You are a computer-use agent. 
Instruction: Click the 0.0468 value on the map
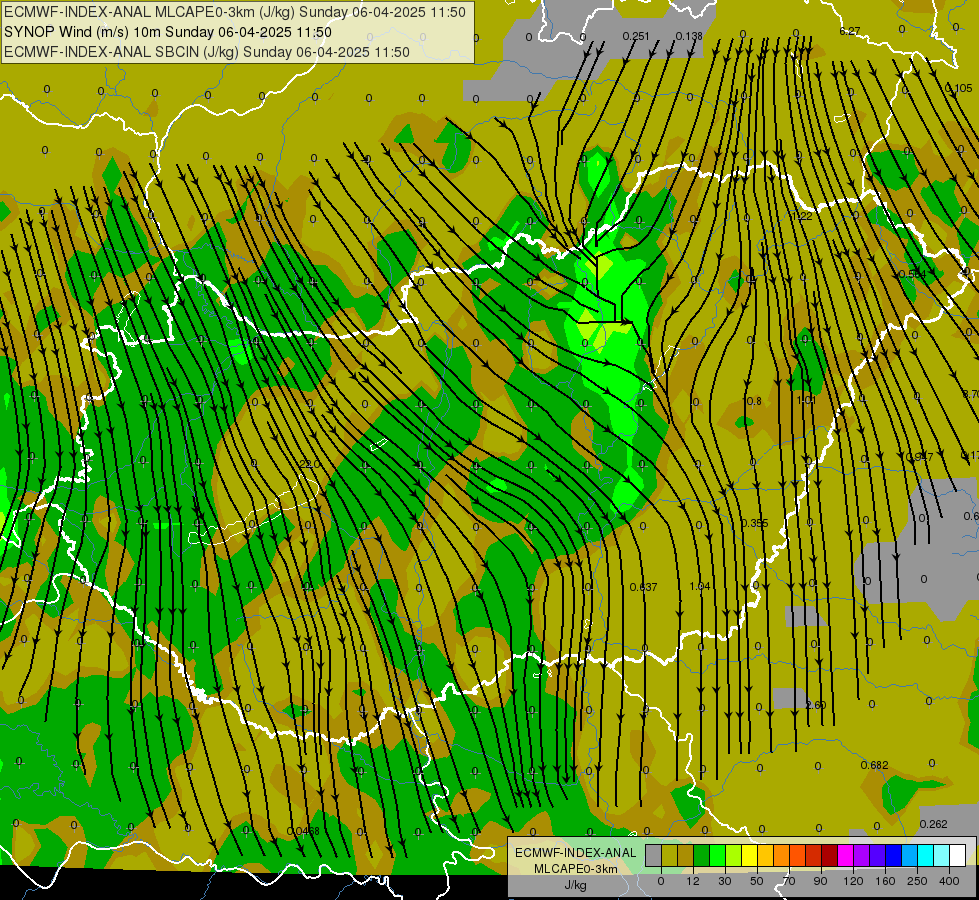303,831
